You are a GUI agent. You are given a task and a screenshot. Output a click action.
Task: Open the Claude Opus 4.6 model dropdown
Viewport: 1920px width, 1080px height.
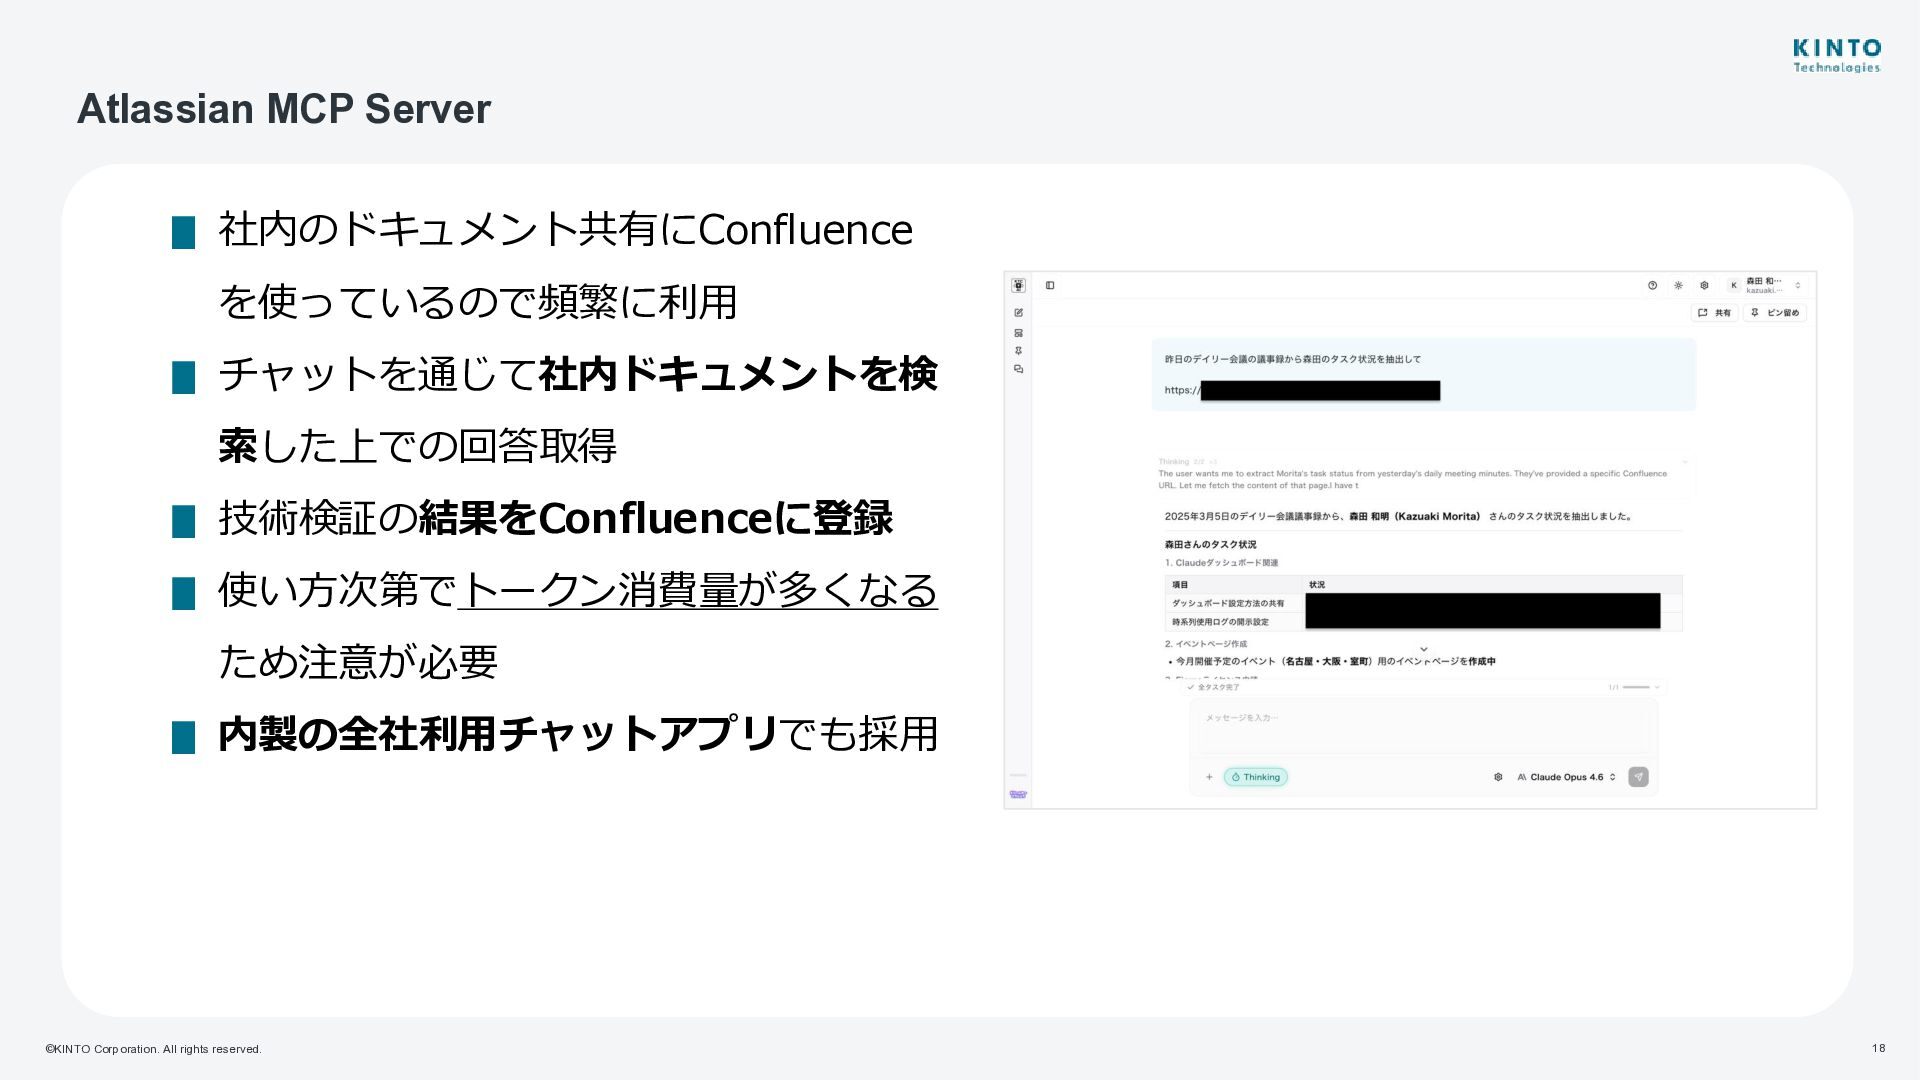click(x=1567, y=777)
